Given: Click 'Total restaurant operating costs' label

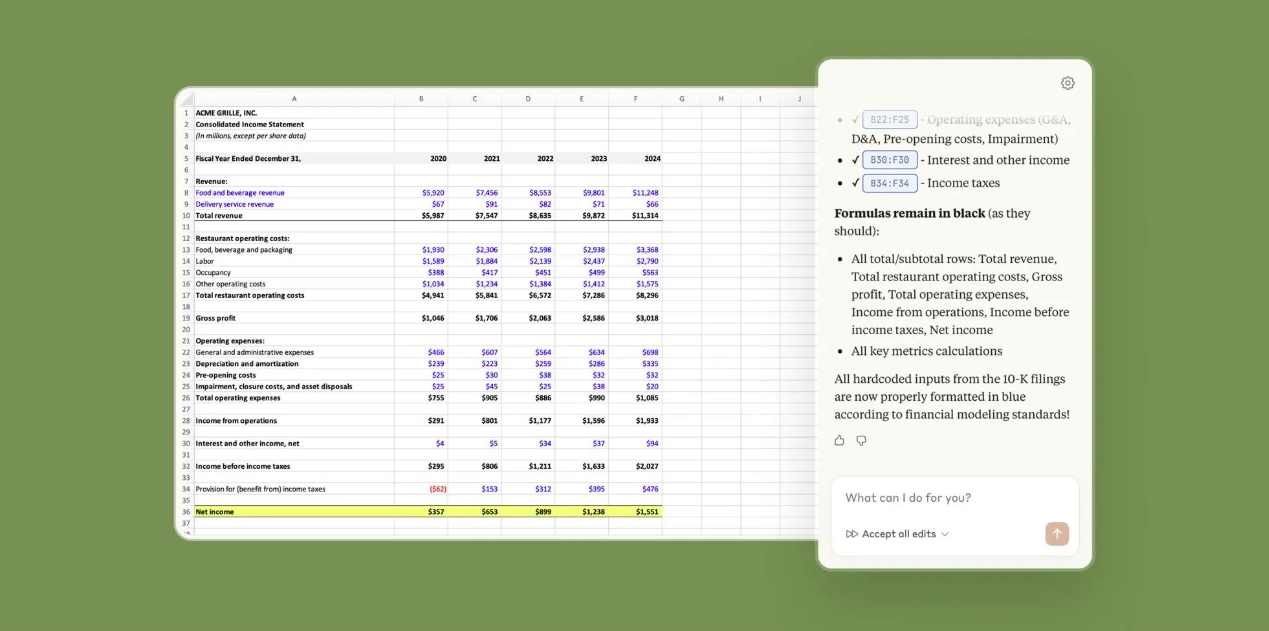Looking at the screenshot, I should tap(250, 295).
